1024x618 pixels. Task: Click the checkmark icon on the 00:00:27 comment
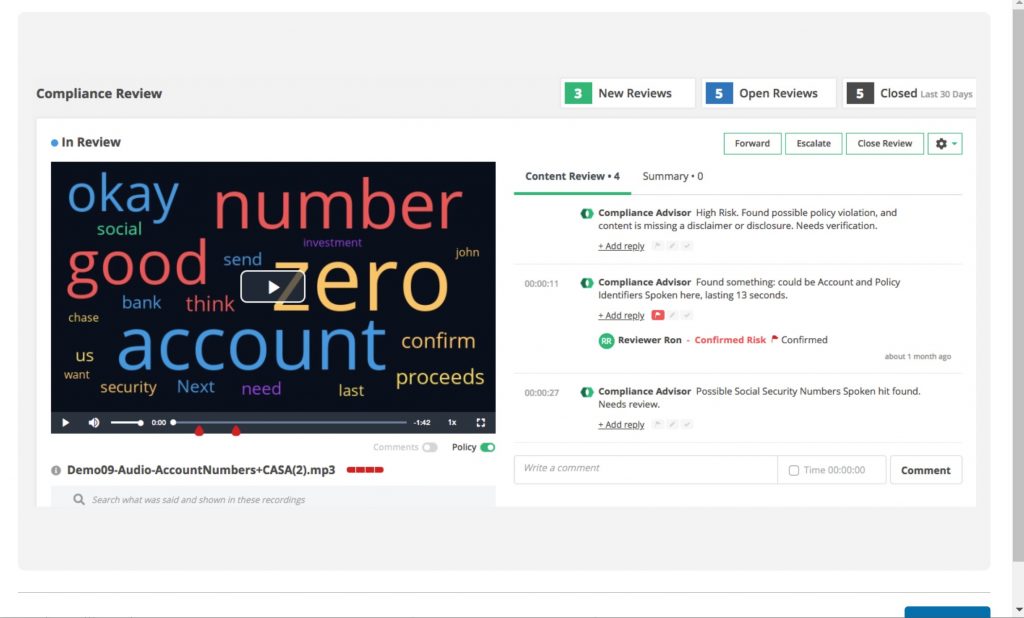click(x=686, y=424)
